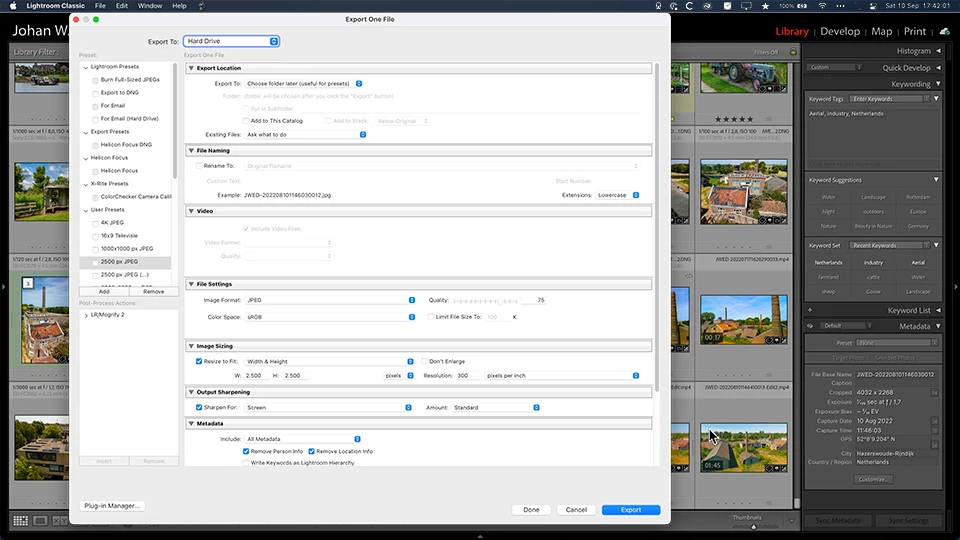This screenshot has width=960, height=540.
Task: Click the screen mirroring menu bar icon
Action: tap(746, 6)
